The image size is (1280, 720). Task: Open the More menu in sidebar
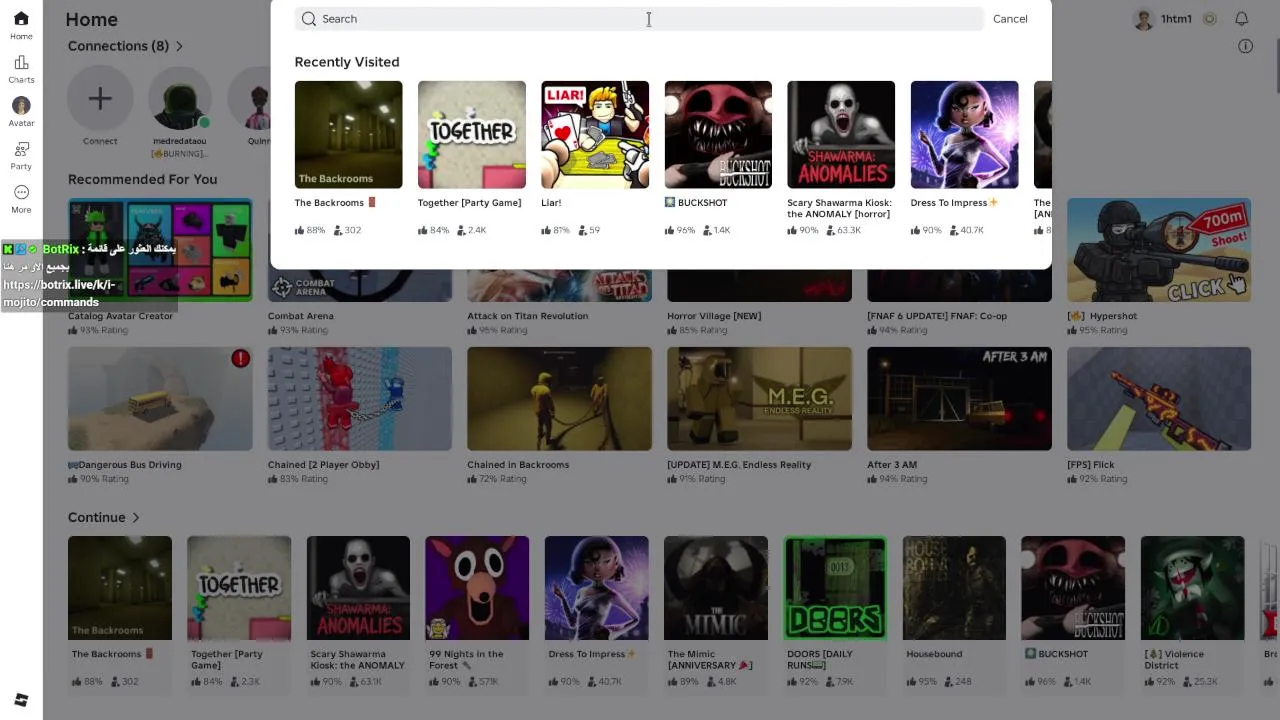pyautogui.click(x=21, y=199)
